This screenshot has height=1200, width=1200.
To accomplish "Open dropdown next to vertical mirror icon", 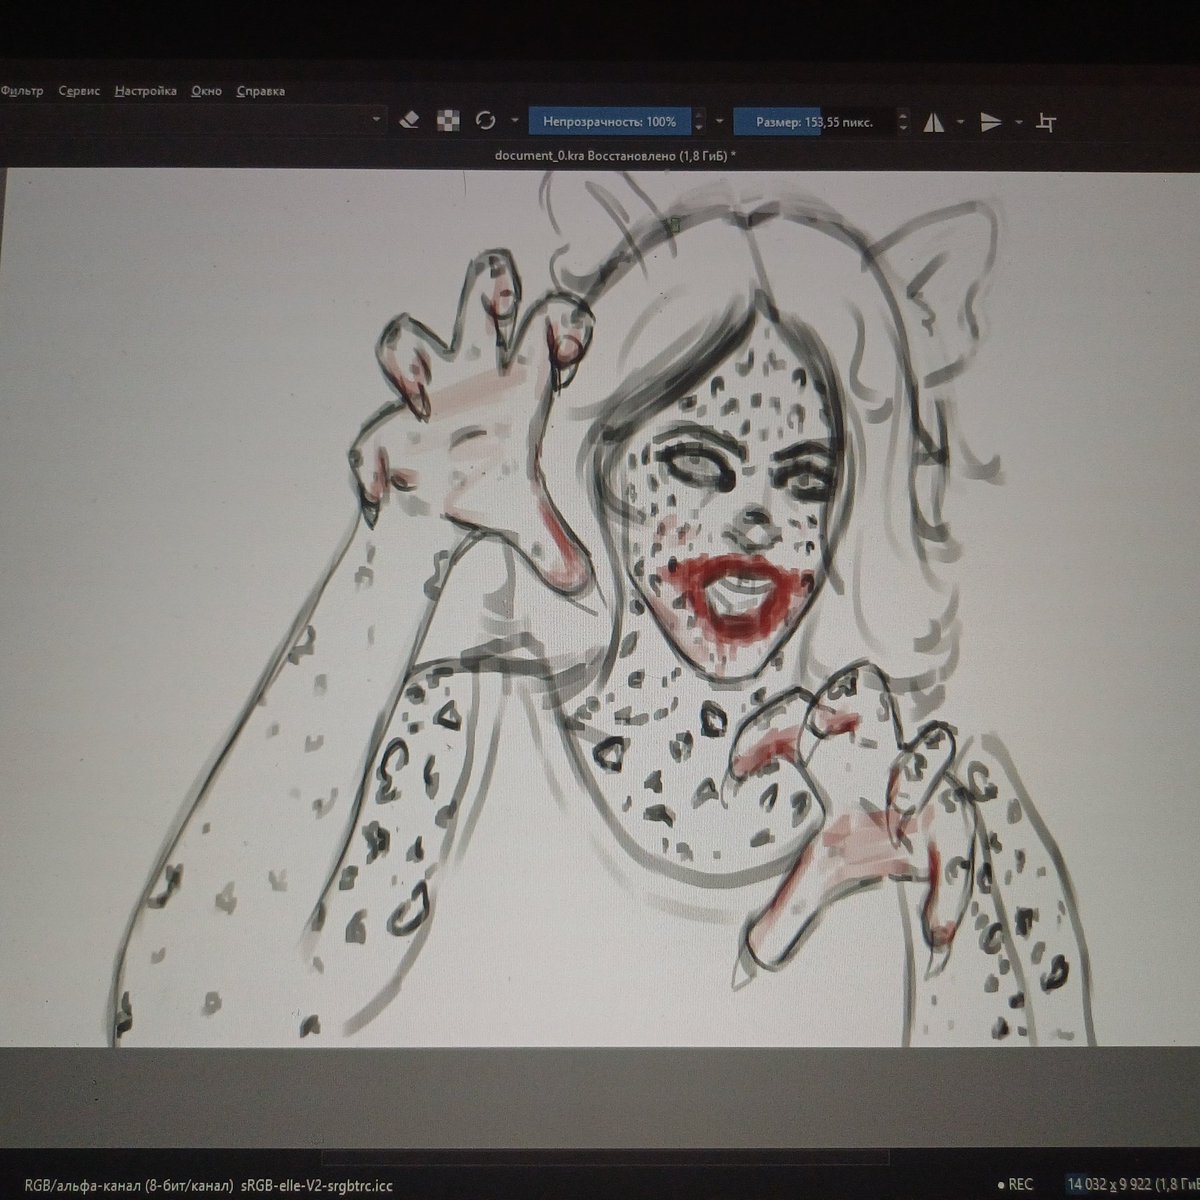I will (1018, 122).
